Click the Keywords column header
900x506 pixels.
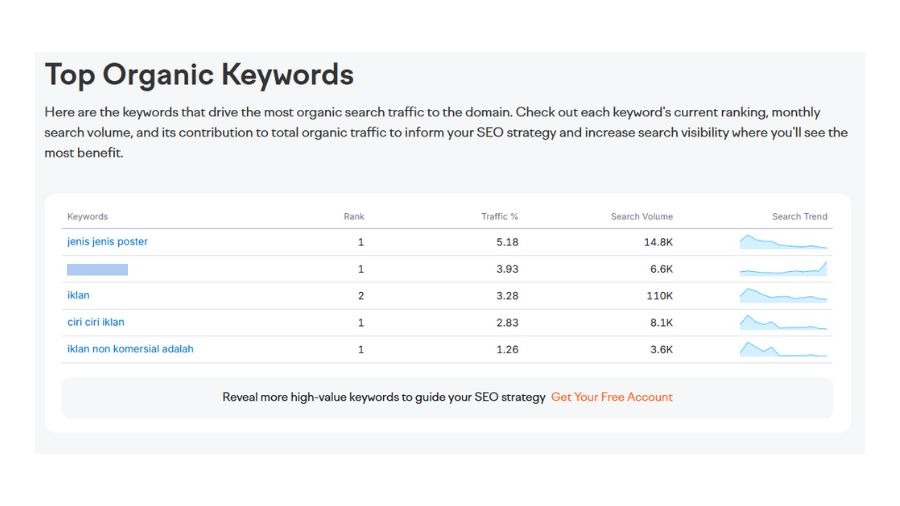click(87, 217)
